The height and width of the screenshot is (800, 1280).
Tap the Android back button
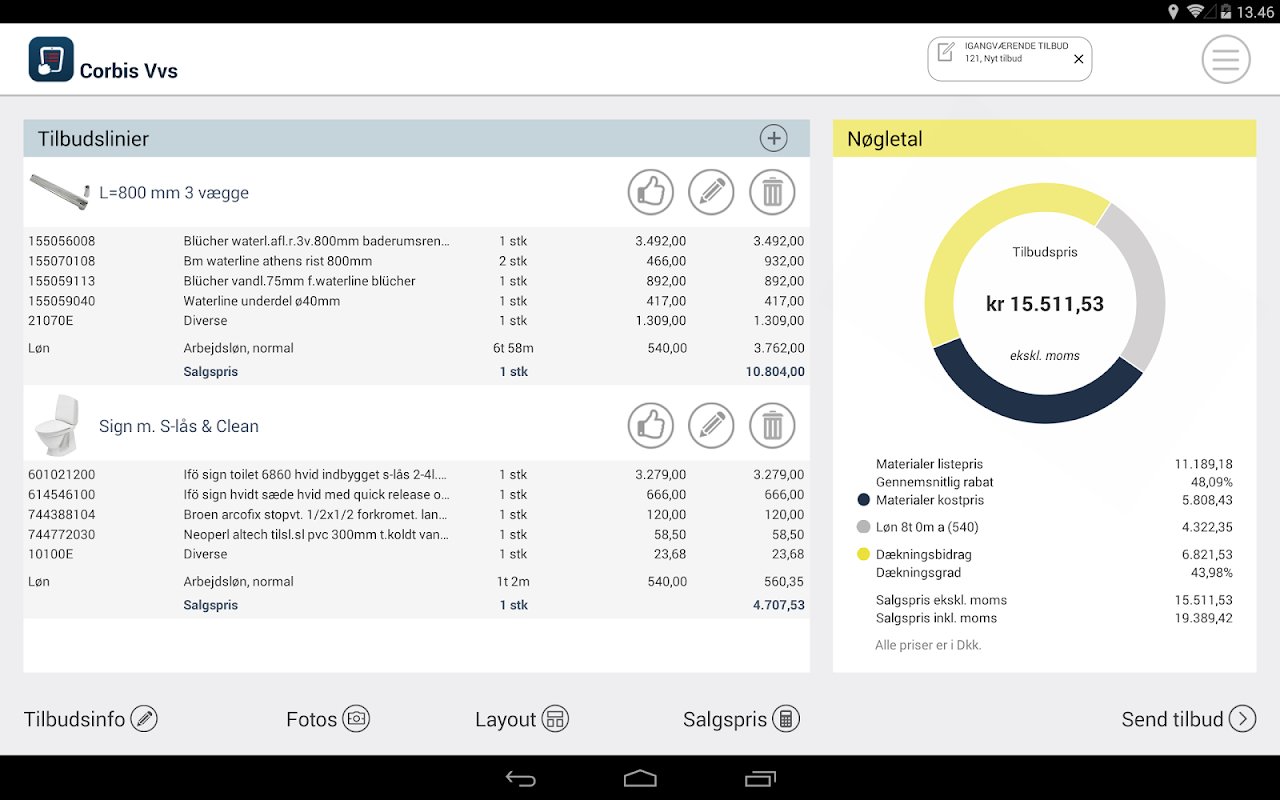coord(520,778)
